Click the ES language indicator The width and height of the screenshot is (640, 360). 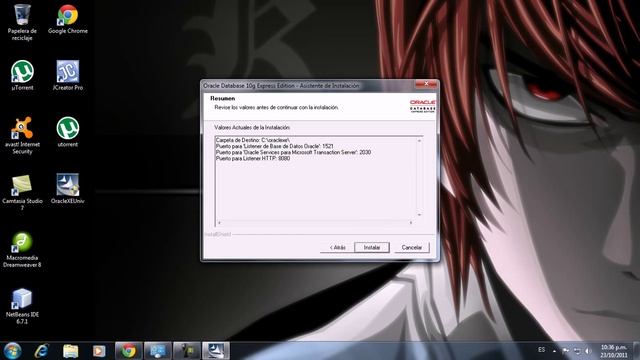click(x=541, y=350)
